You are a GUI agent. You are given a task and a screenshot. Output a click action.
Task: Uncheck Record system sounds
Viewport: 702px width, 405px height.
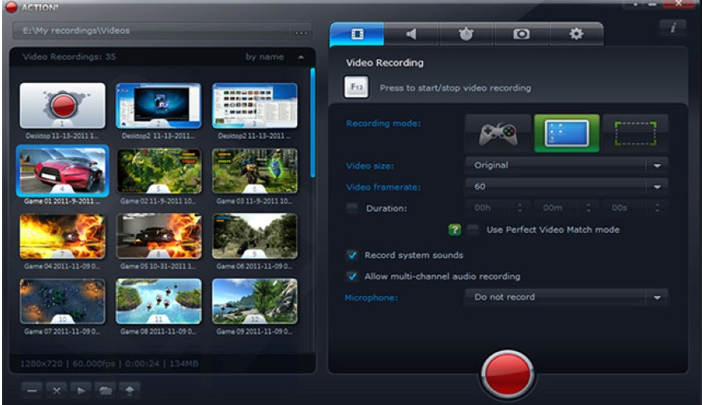[352, 255]
